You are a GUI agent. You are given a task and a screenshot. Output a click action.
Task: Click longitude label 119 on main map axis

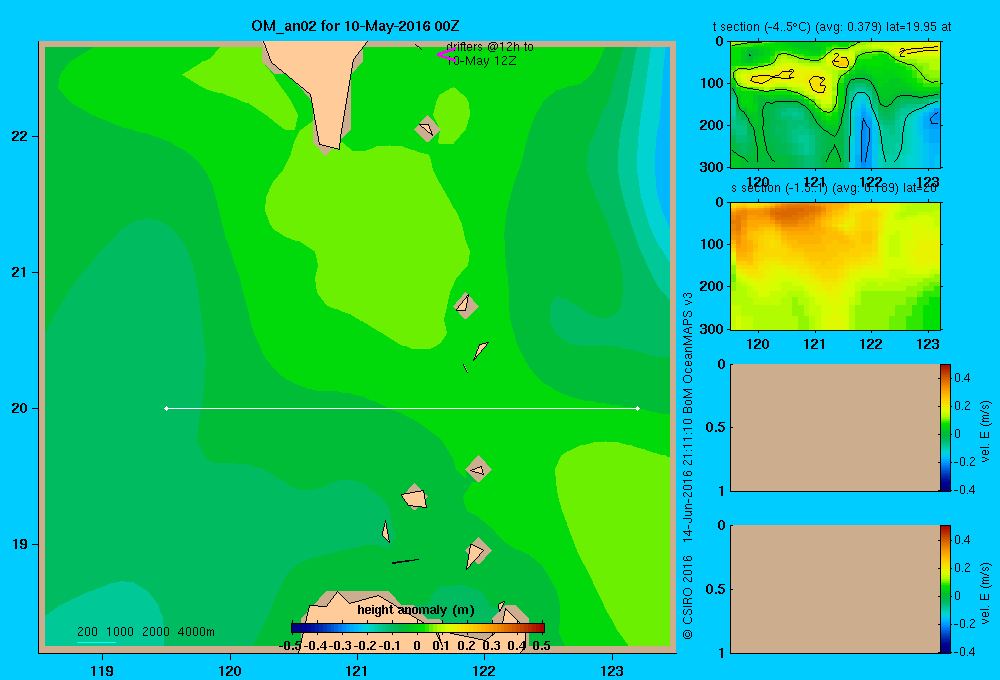click(102, 670)
